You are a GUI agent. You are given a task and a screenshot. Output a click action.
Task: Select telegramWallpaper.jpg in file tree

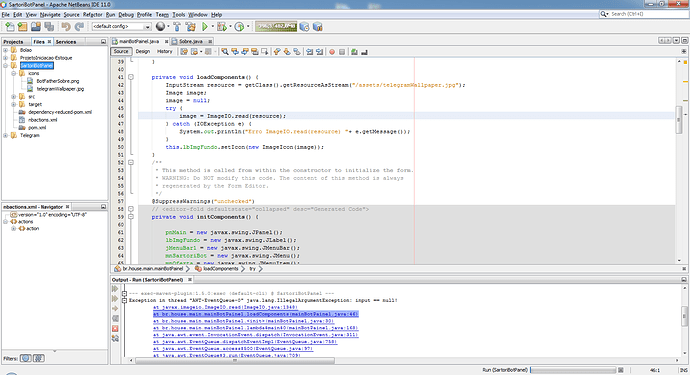tap(60, 89)
